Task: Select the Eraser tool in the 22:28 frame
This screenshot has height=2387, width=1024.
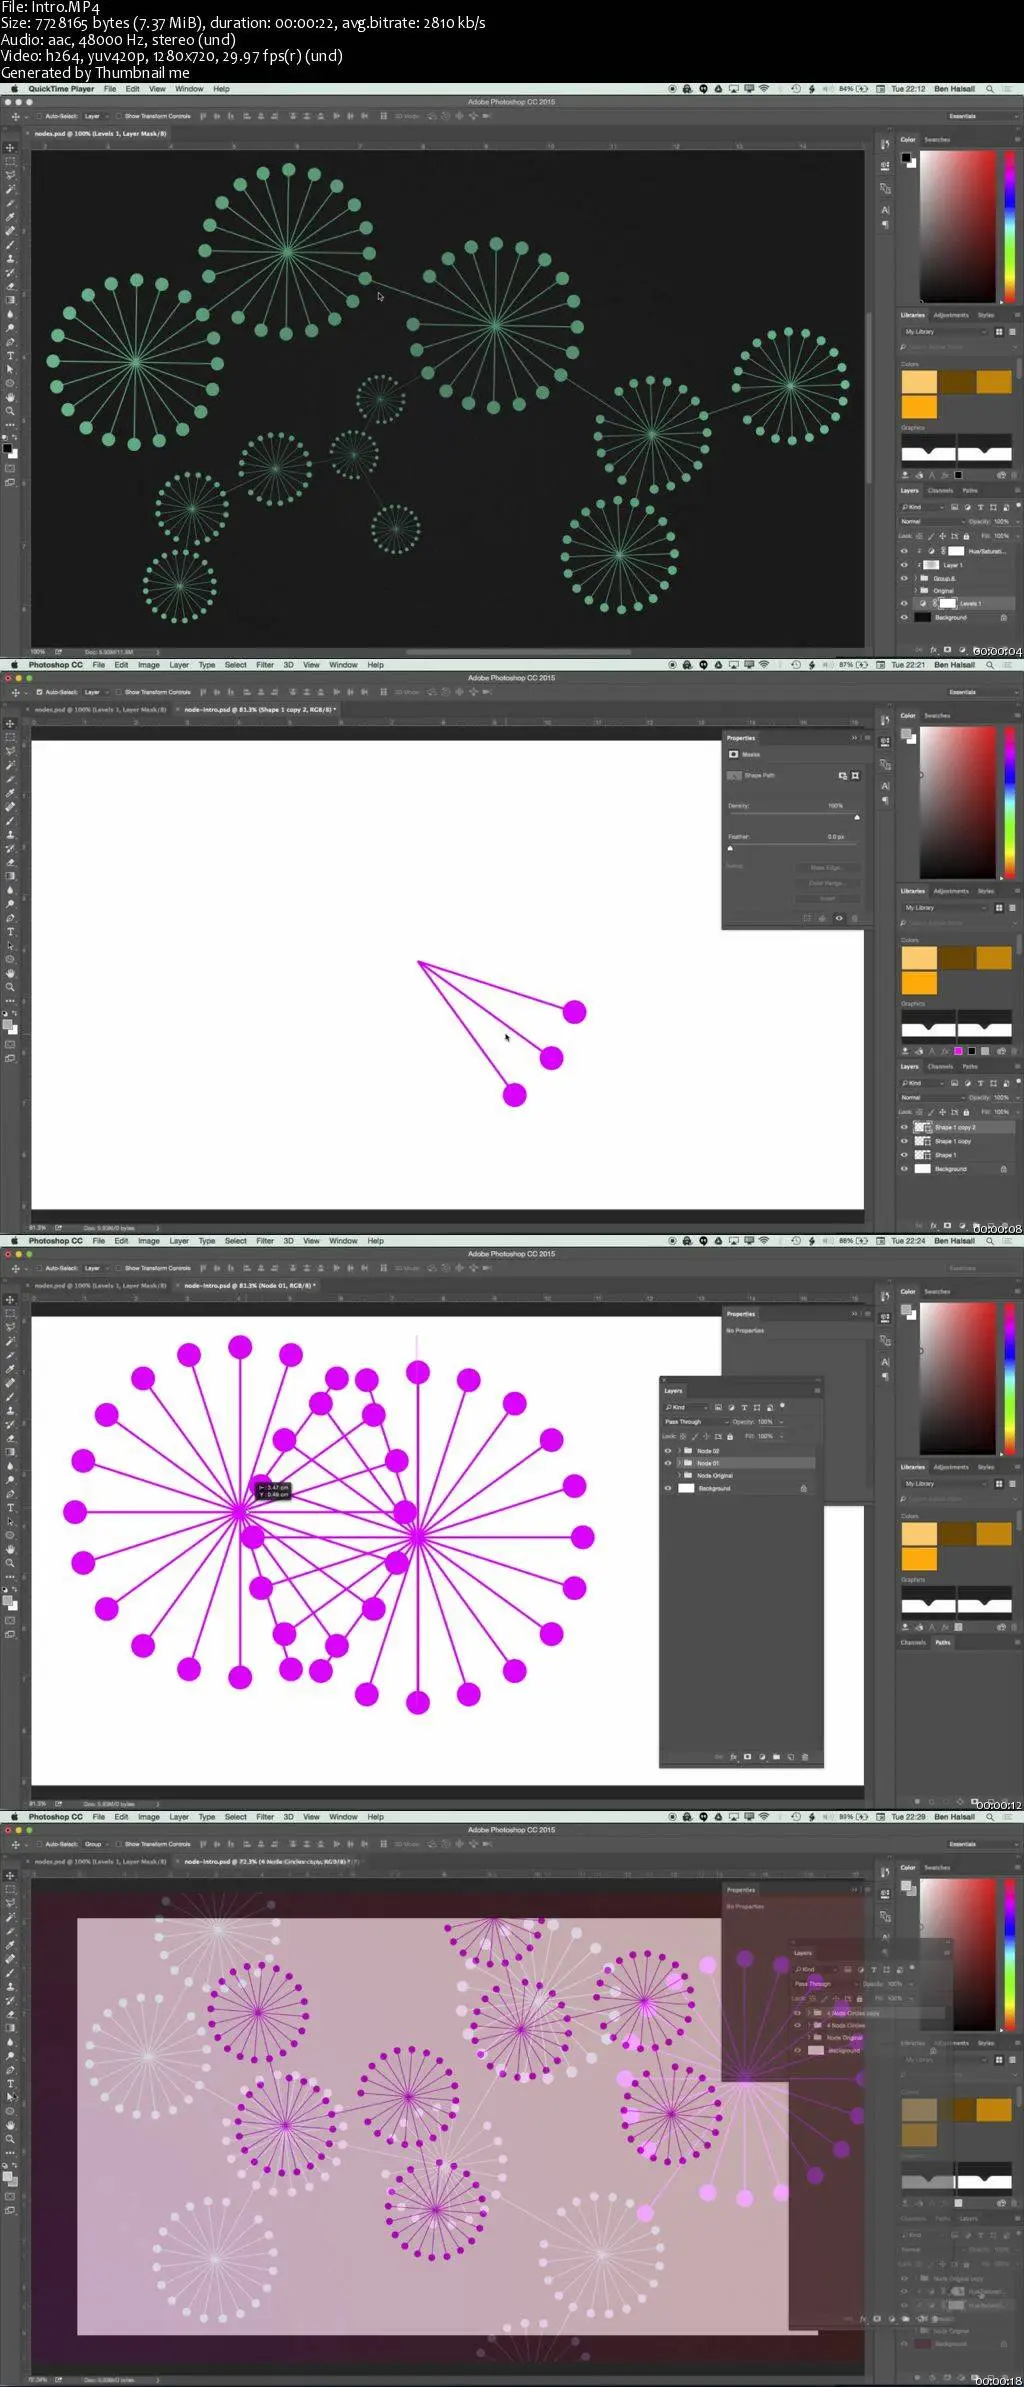Action: [x=10, y=2014]
